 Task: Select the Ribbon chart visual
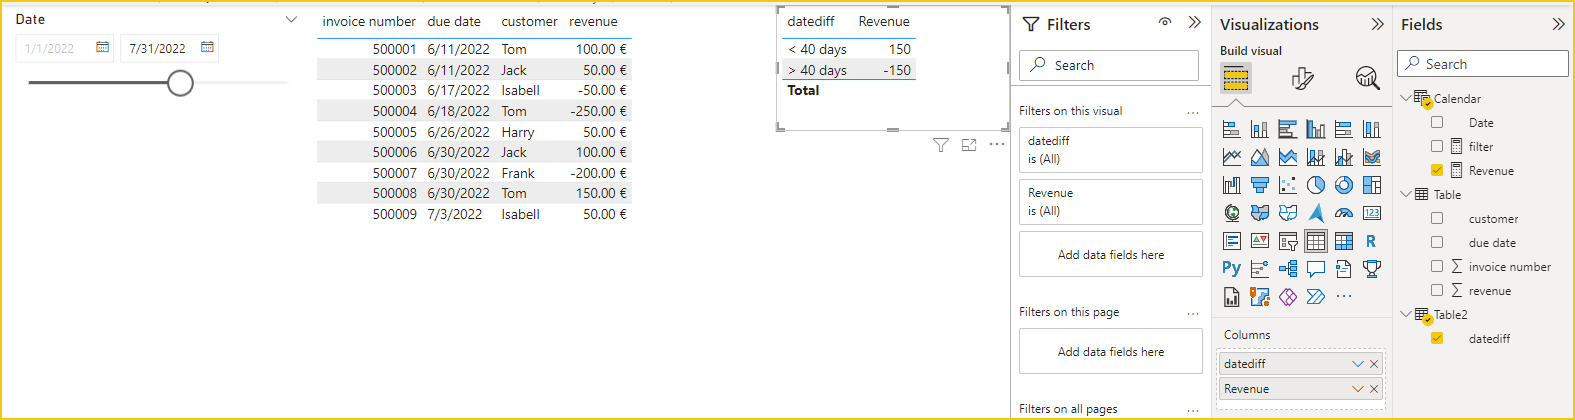pyautogui.click(x=1372, y=157)
